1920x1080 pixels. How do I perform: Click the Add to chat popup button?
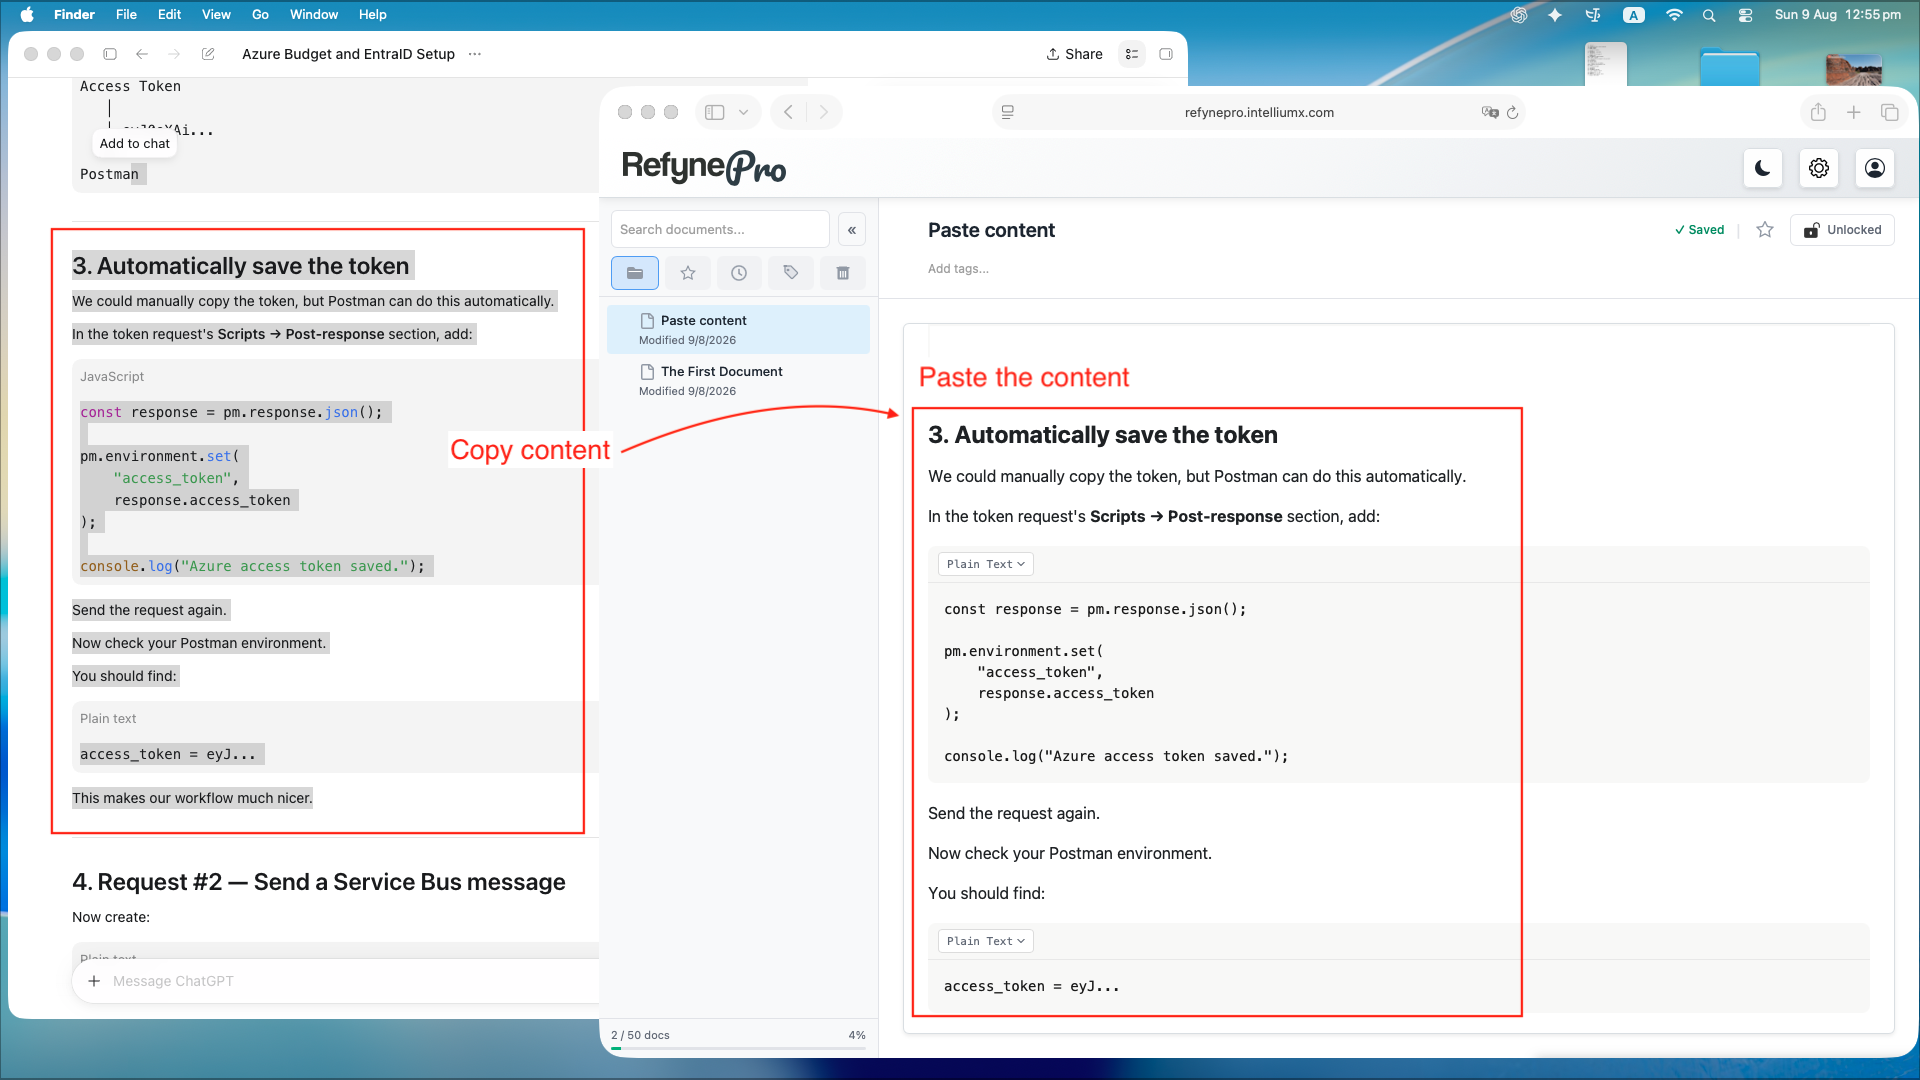(135, 143)
